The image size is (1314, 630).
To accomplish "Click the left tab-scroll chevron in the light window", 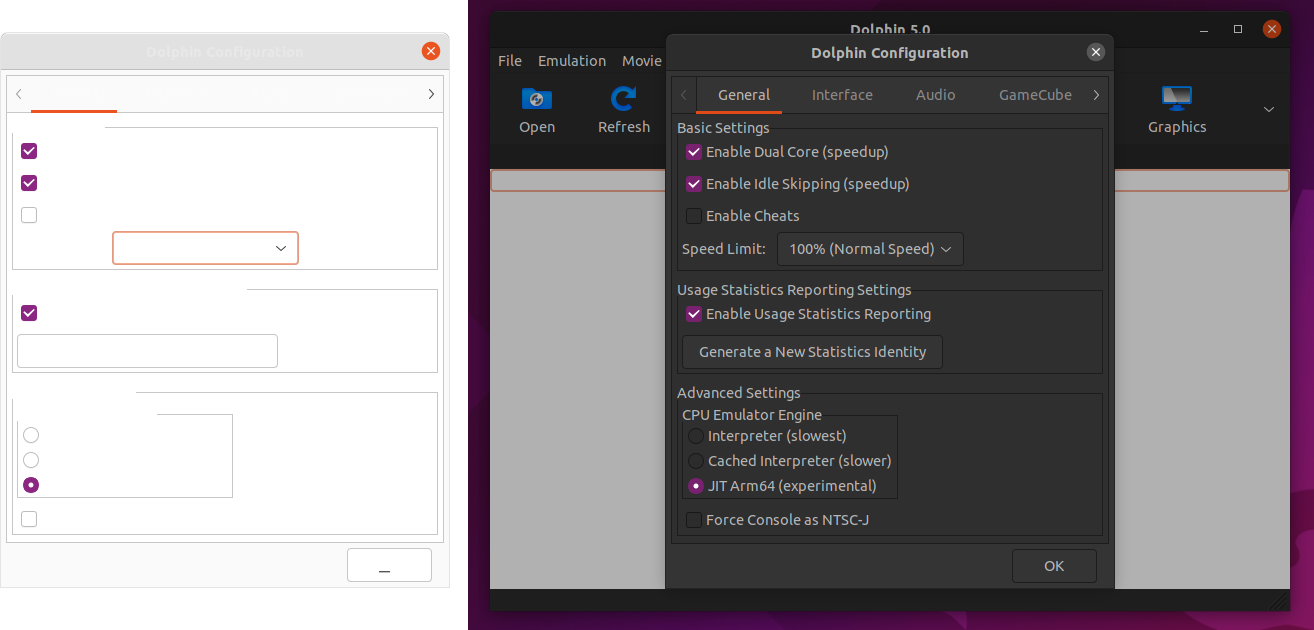I will (19, 94).
